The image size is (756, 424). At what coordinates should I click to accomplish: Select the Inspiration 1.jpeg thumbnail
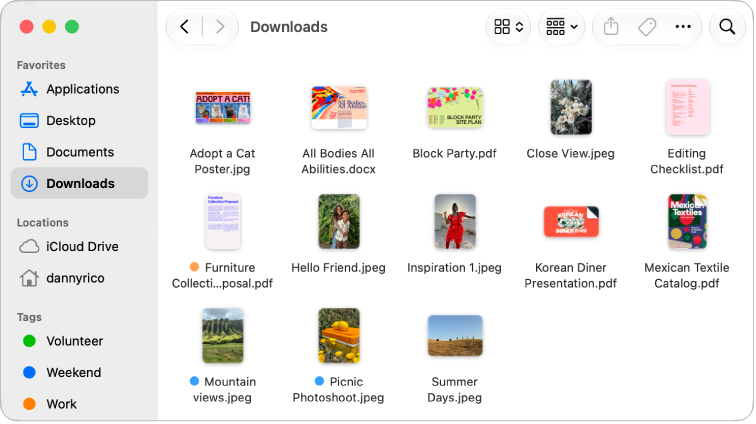click(455, 221)
